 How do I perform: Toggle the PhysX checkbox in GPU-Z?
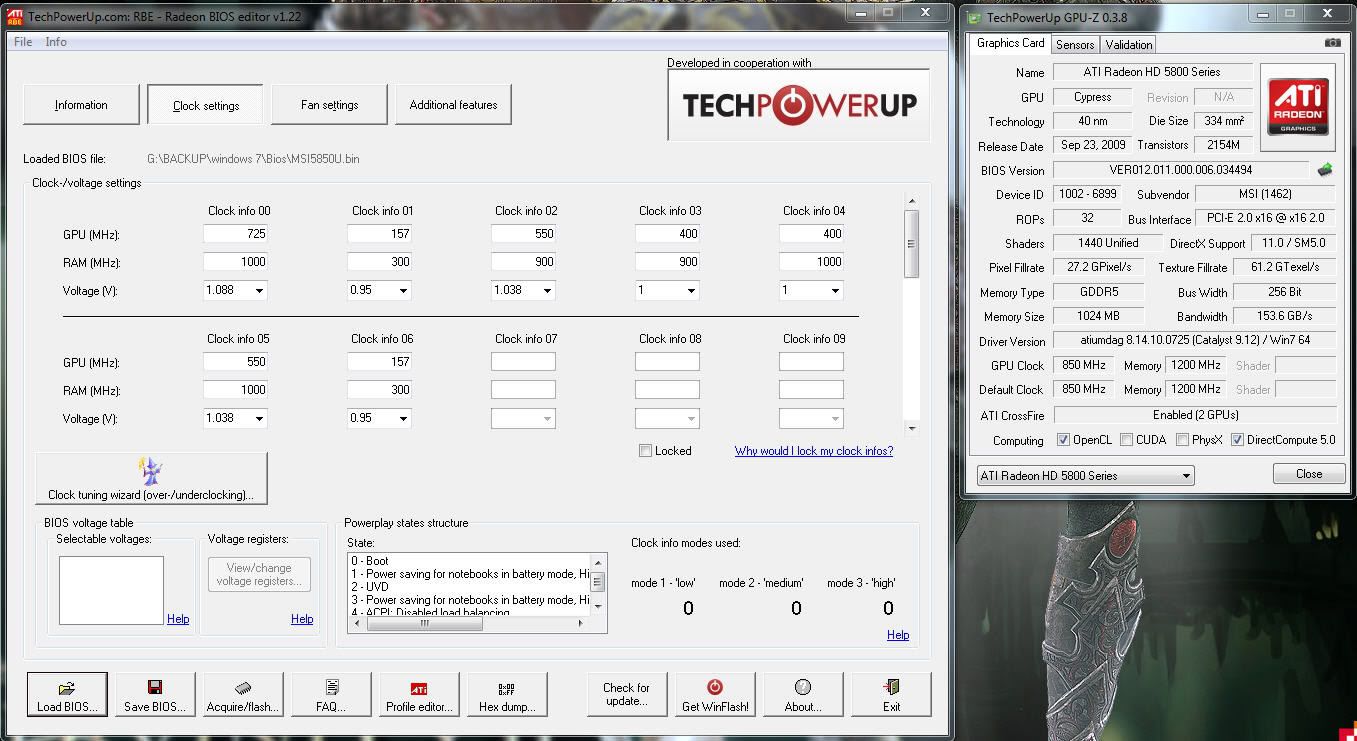[1183, 440]
